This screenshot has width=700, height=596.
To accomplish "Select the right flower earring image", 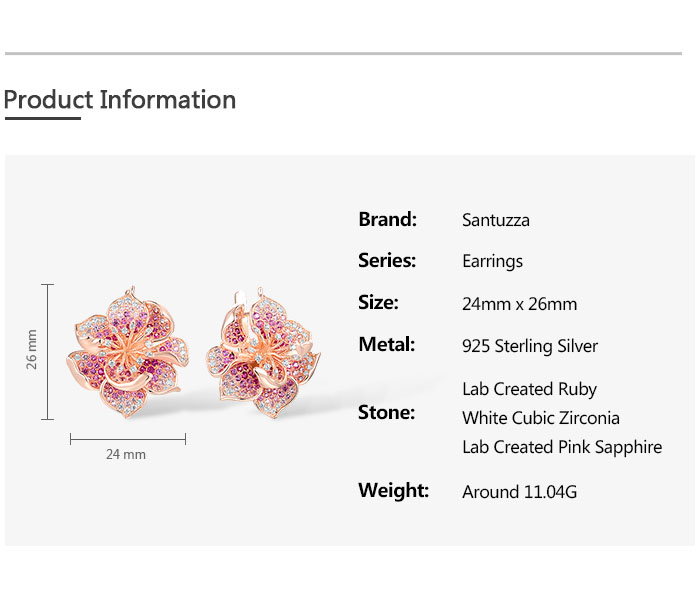I will click(x=263, y=353).
